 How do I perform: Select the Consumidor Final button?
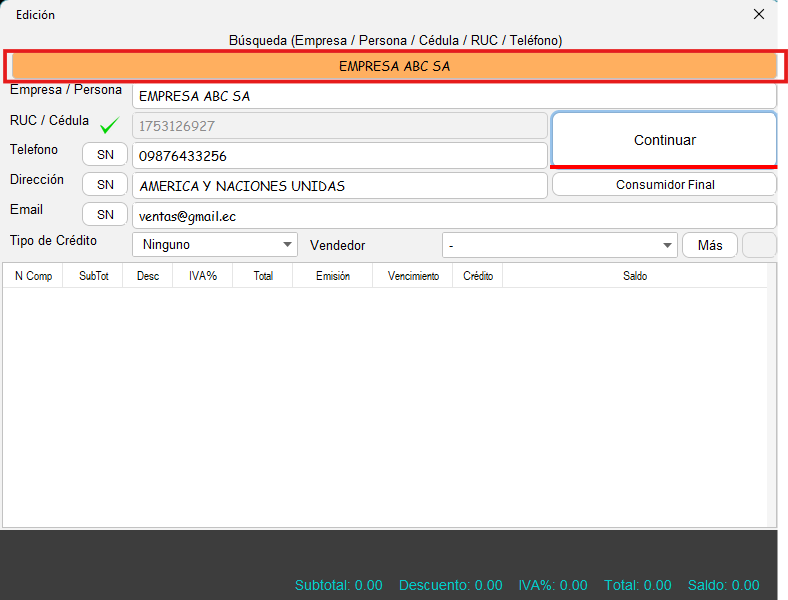pyautogui.click(x=664, y=185)
